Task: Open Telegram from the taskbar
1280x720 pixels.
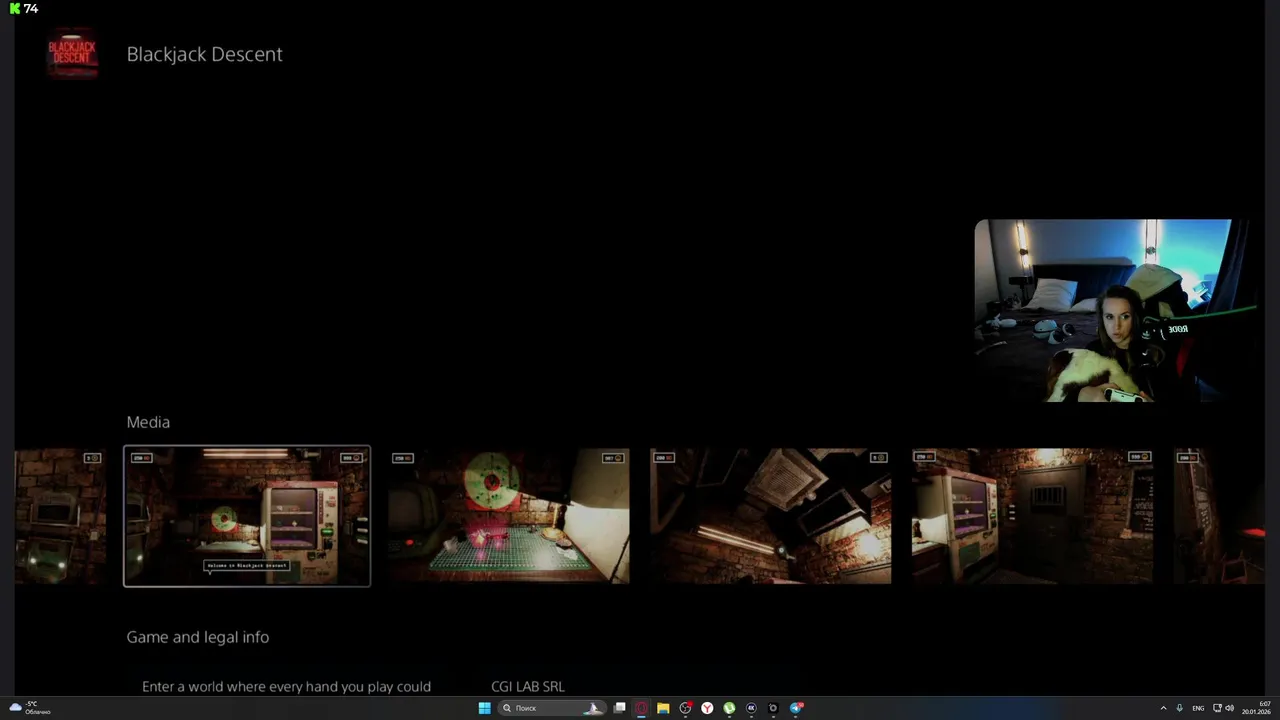Action: point(796,708)
